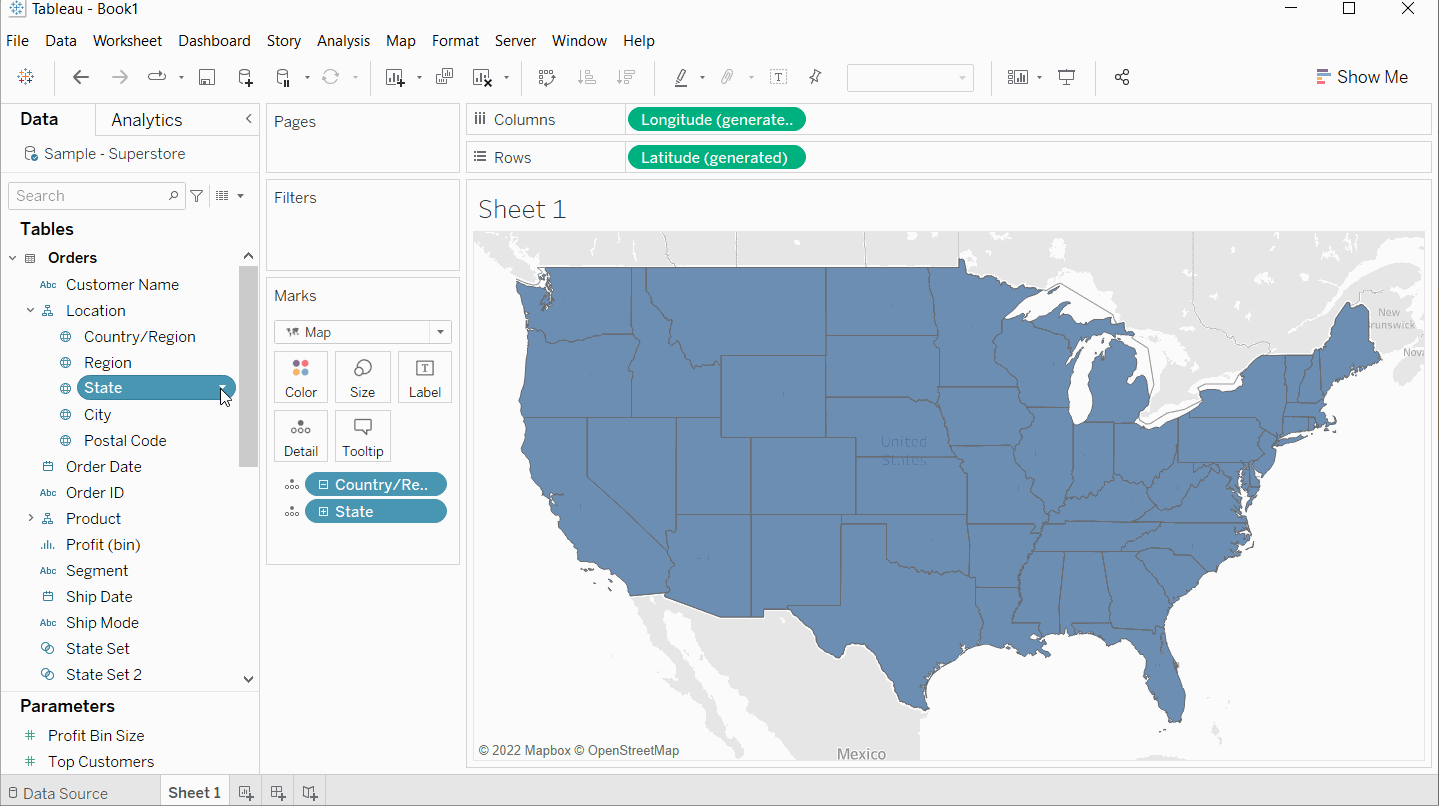Click the New Worksheet toolbar icon

(394, 77)
